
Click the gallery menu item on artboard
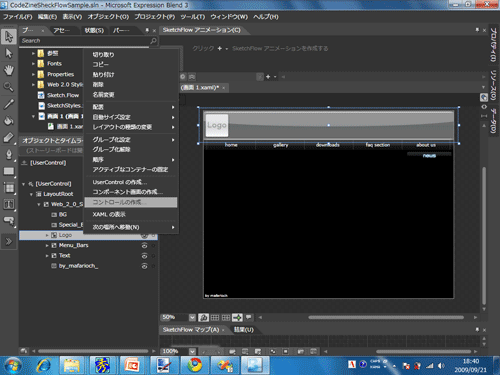click(x=281, y=145)
